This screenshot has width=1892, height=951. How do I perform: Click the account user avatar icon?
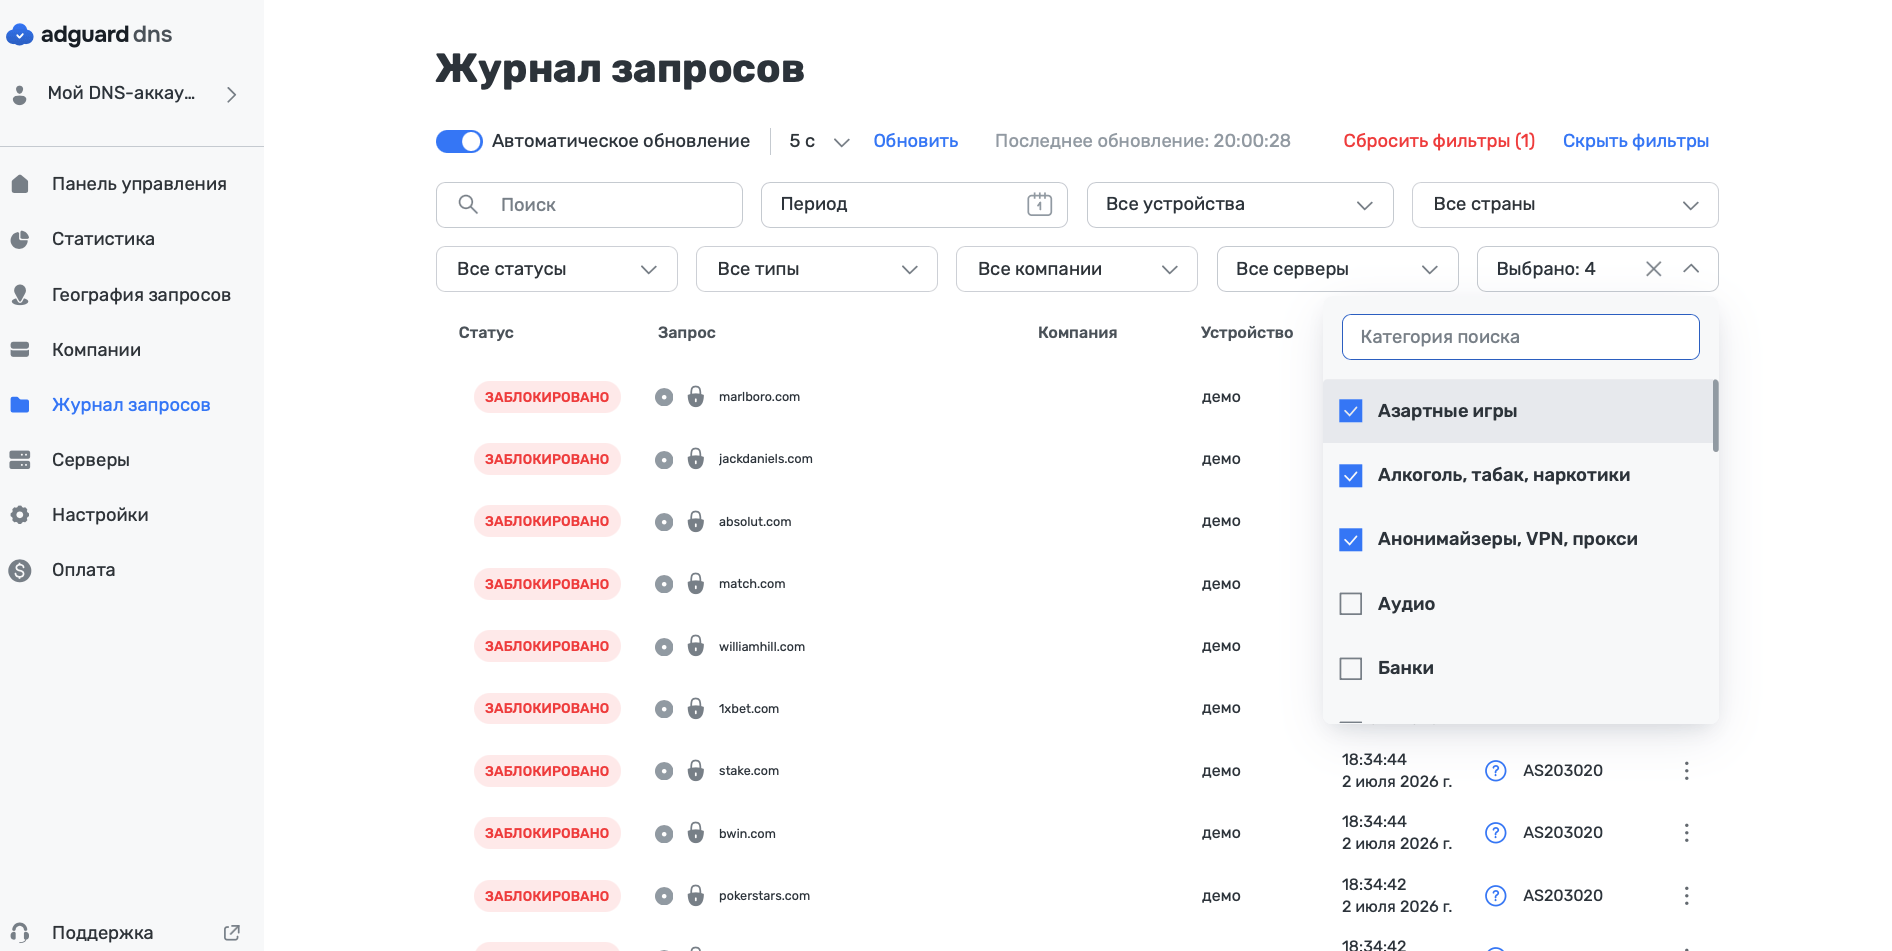[20, 94]
